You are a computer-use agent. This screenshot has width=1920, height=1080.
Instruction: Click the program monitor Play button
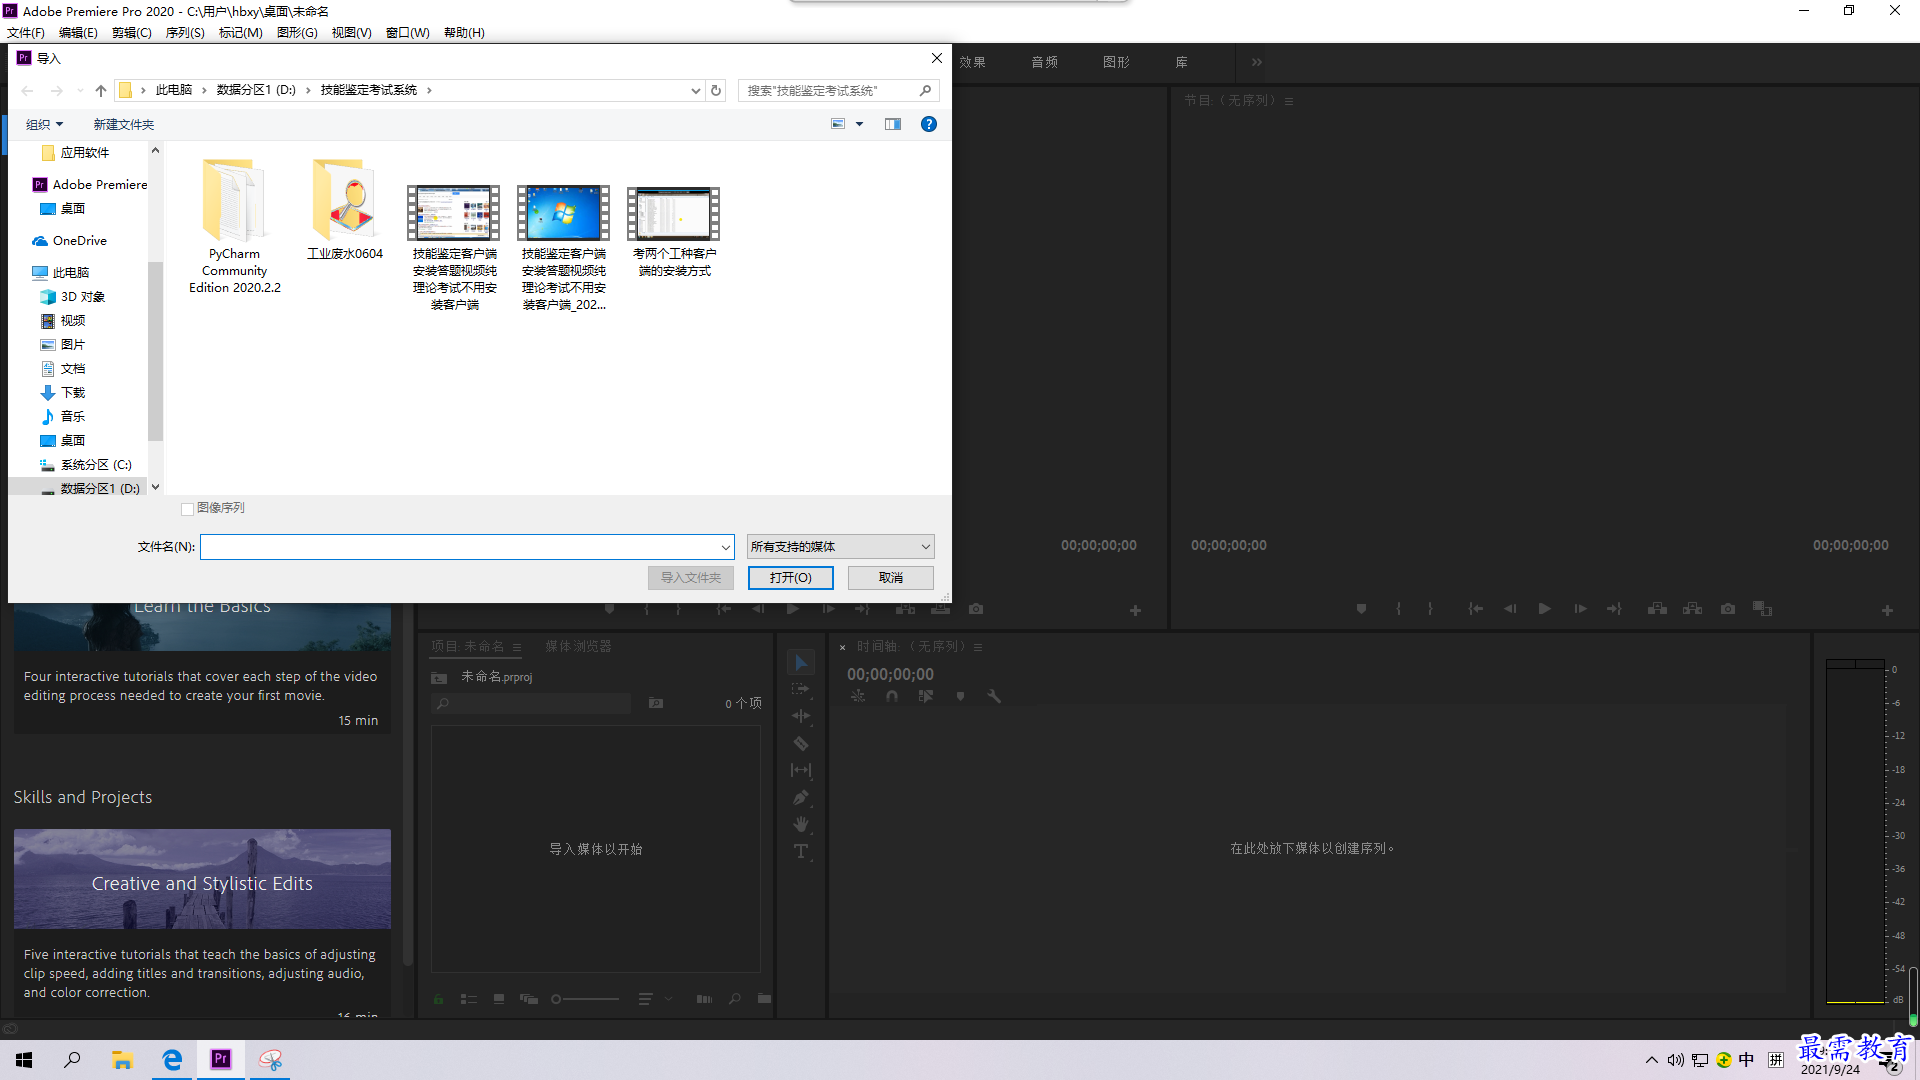click(x=1545, y=609)
